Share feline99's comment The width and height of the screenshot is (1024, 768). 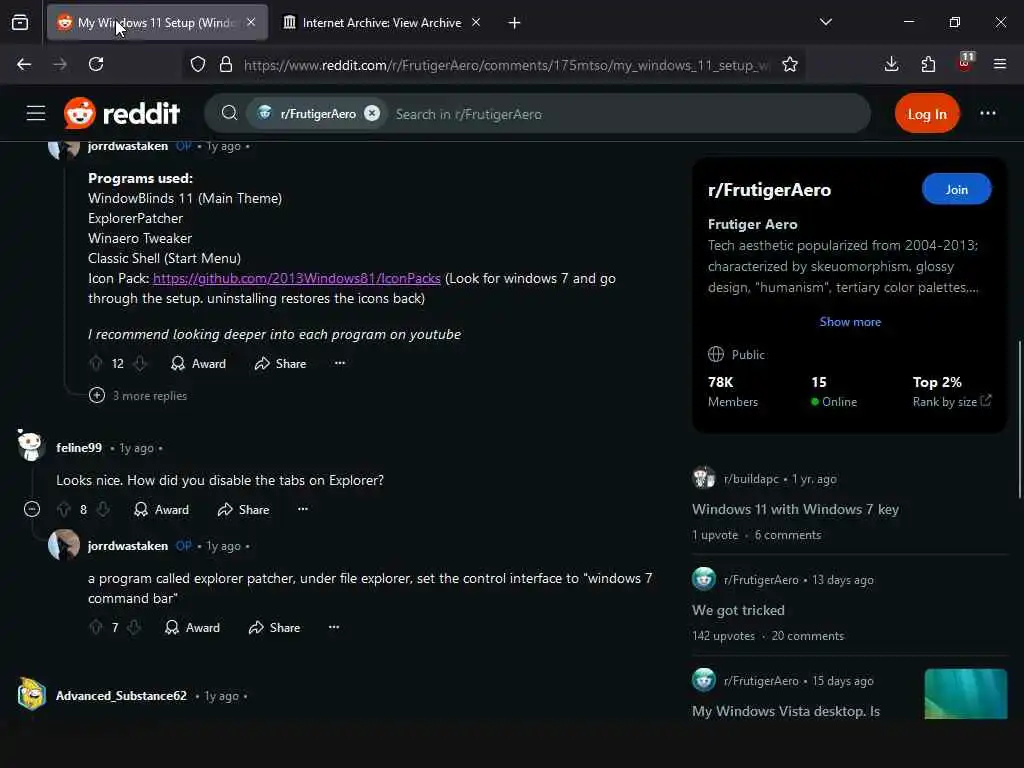click(x=244, y=510)
